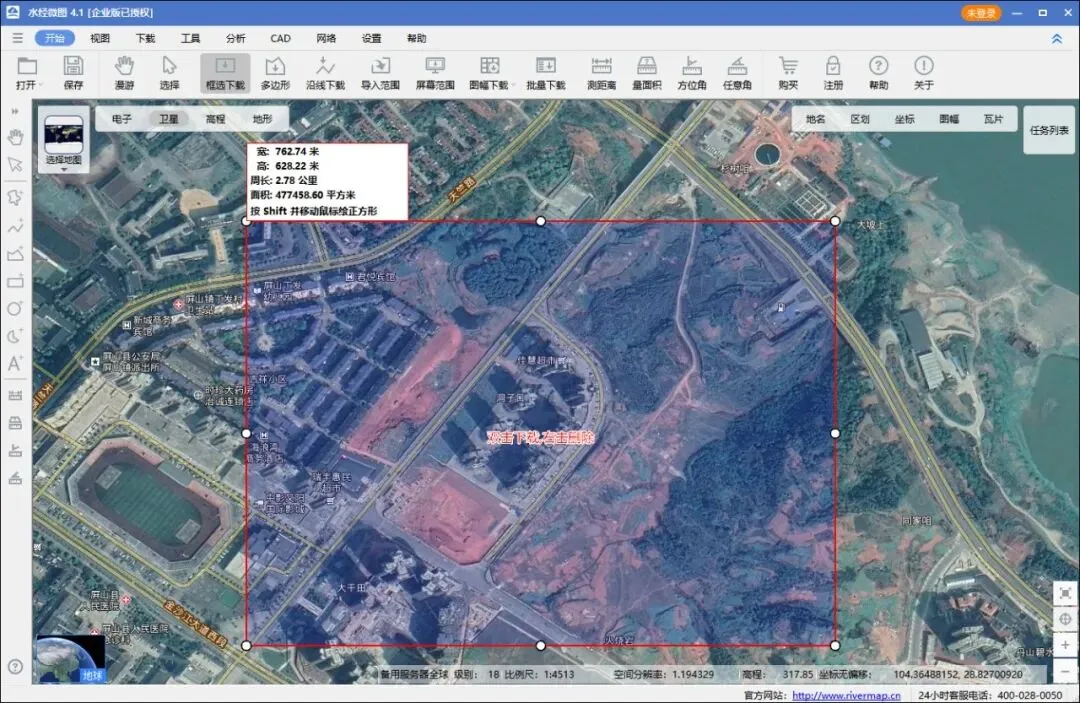Click the 保存 save icon

[x=73, y=73]
